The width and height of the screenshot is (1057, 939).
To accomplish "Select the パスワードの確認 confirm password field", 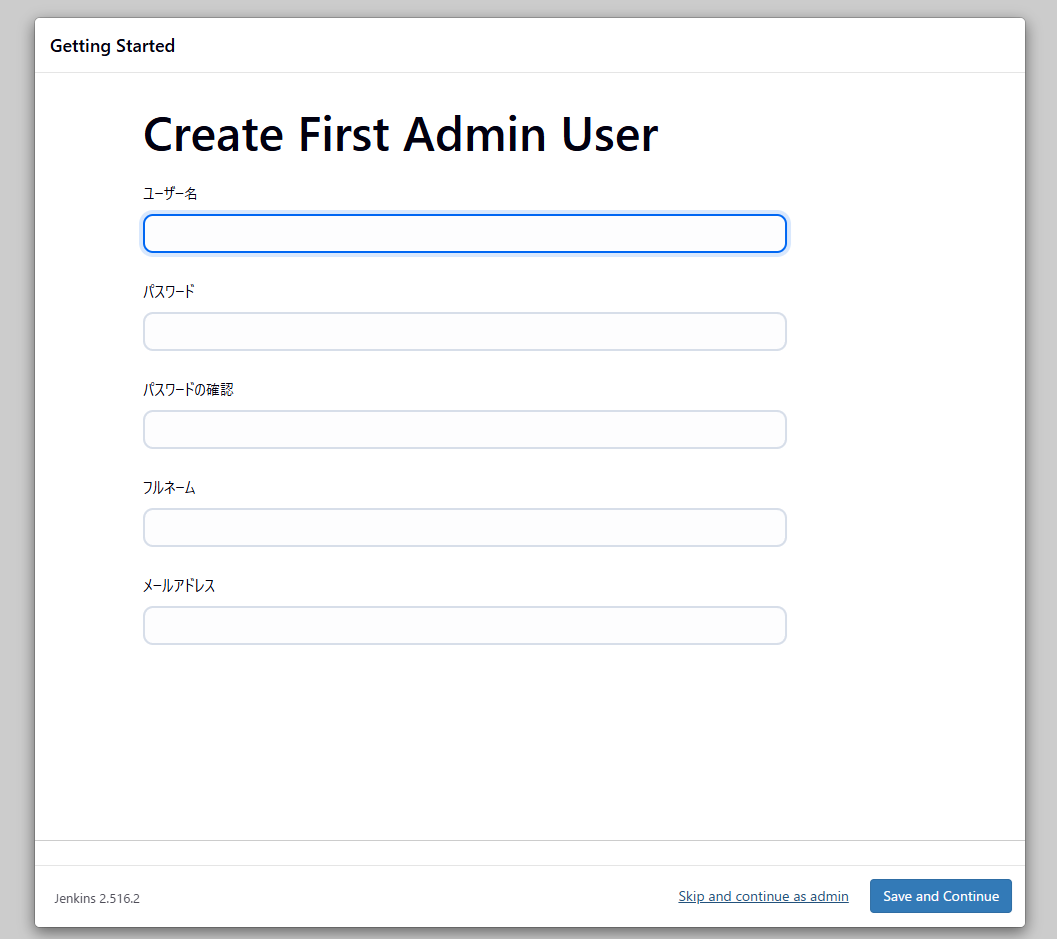I will click(464, 430).
